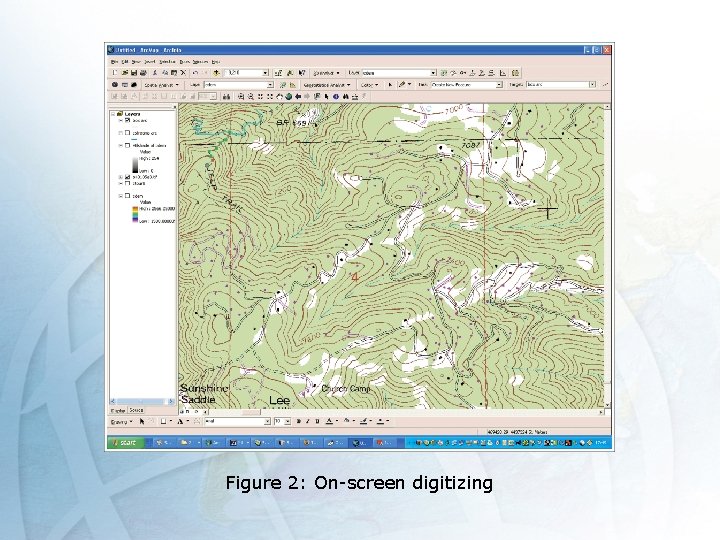The width and height of the screenshot is (720, 540).
Task: Collapse the Layers data frame tree
Action: click(x=113, y=114)
